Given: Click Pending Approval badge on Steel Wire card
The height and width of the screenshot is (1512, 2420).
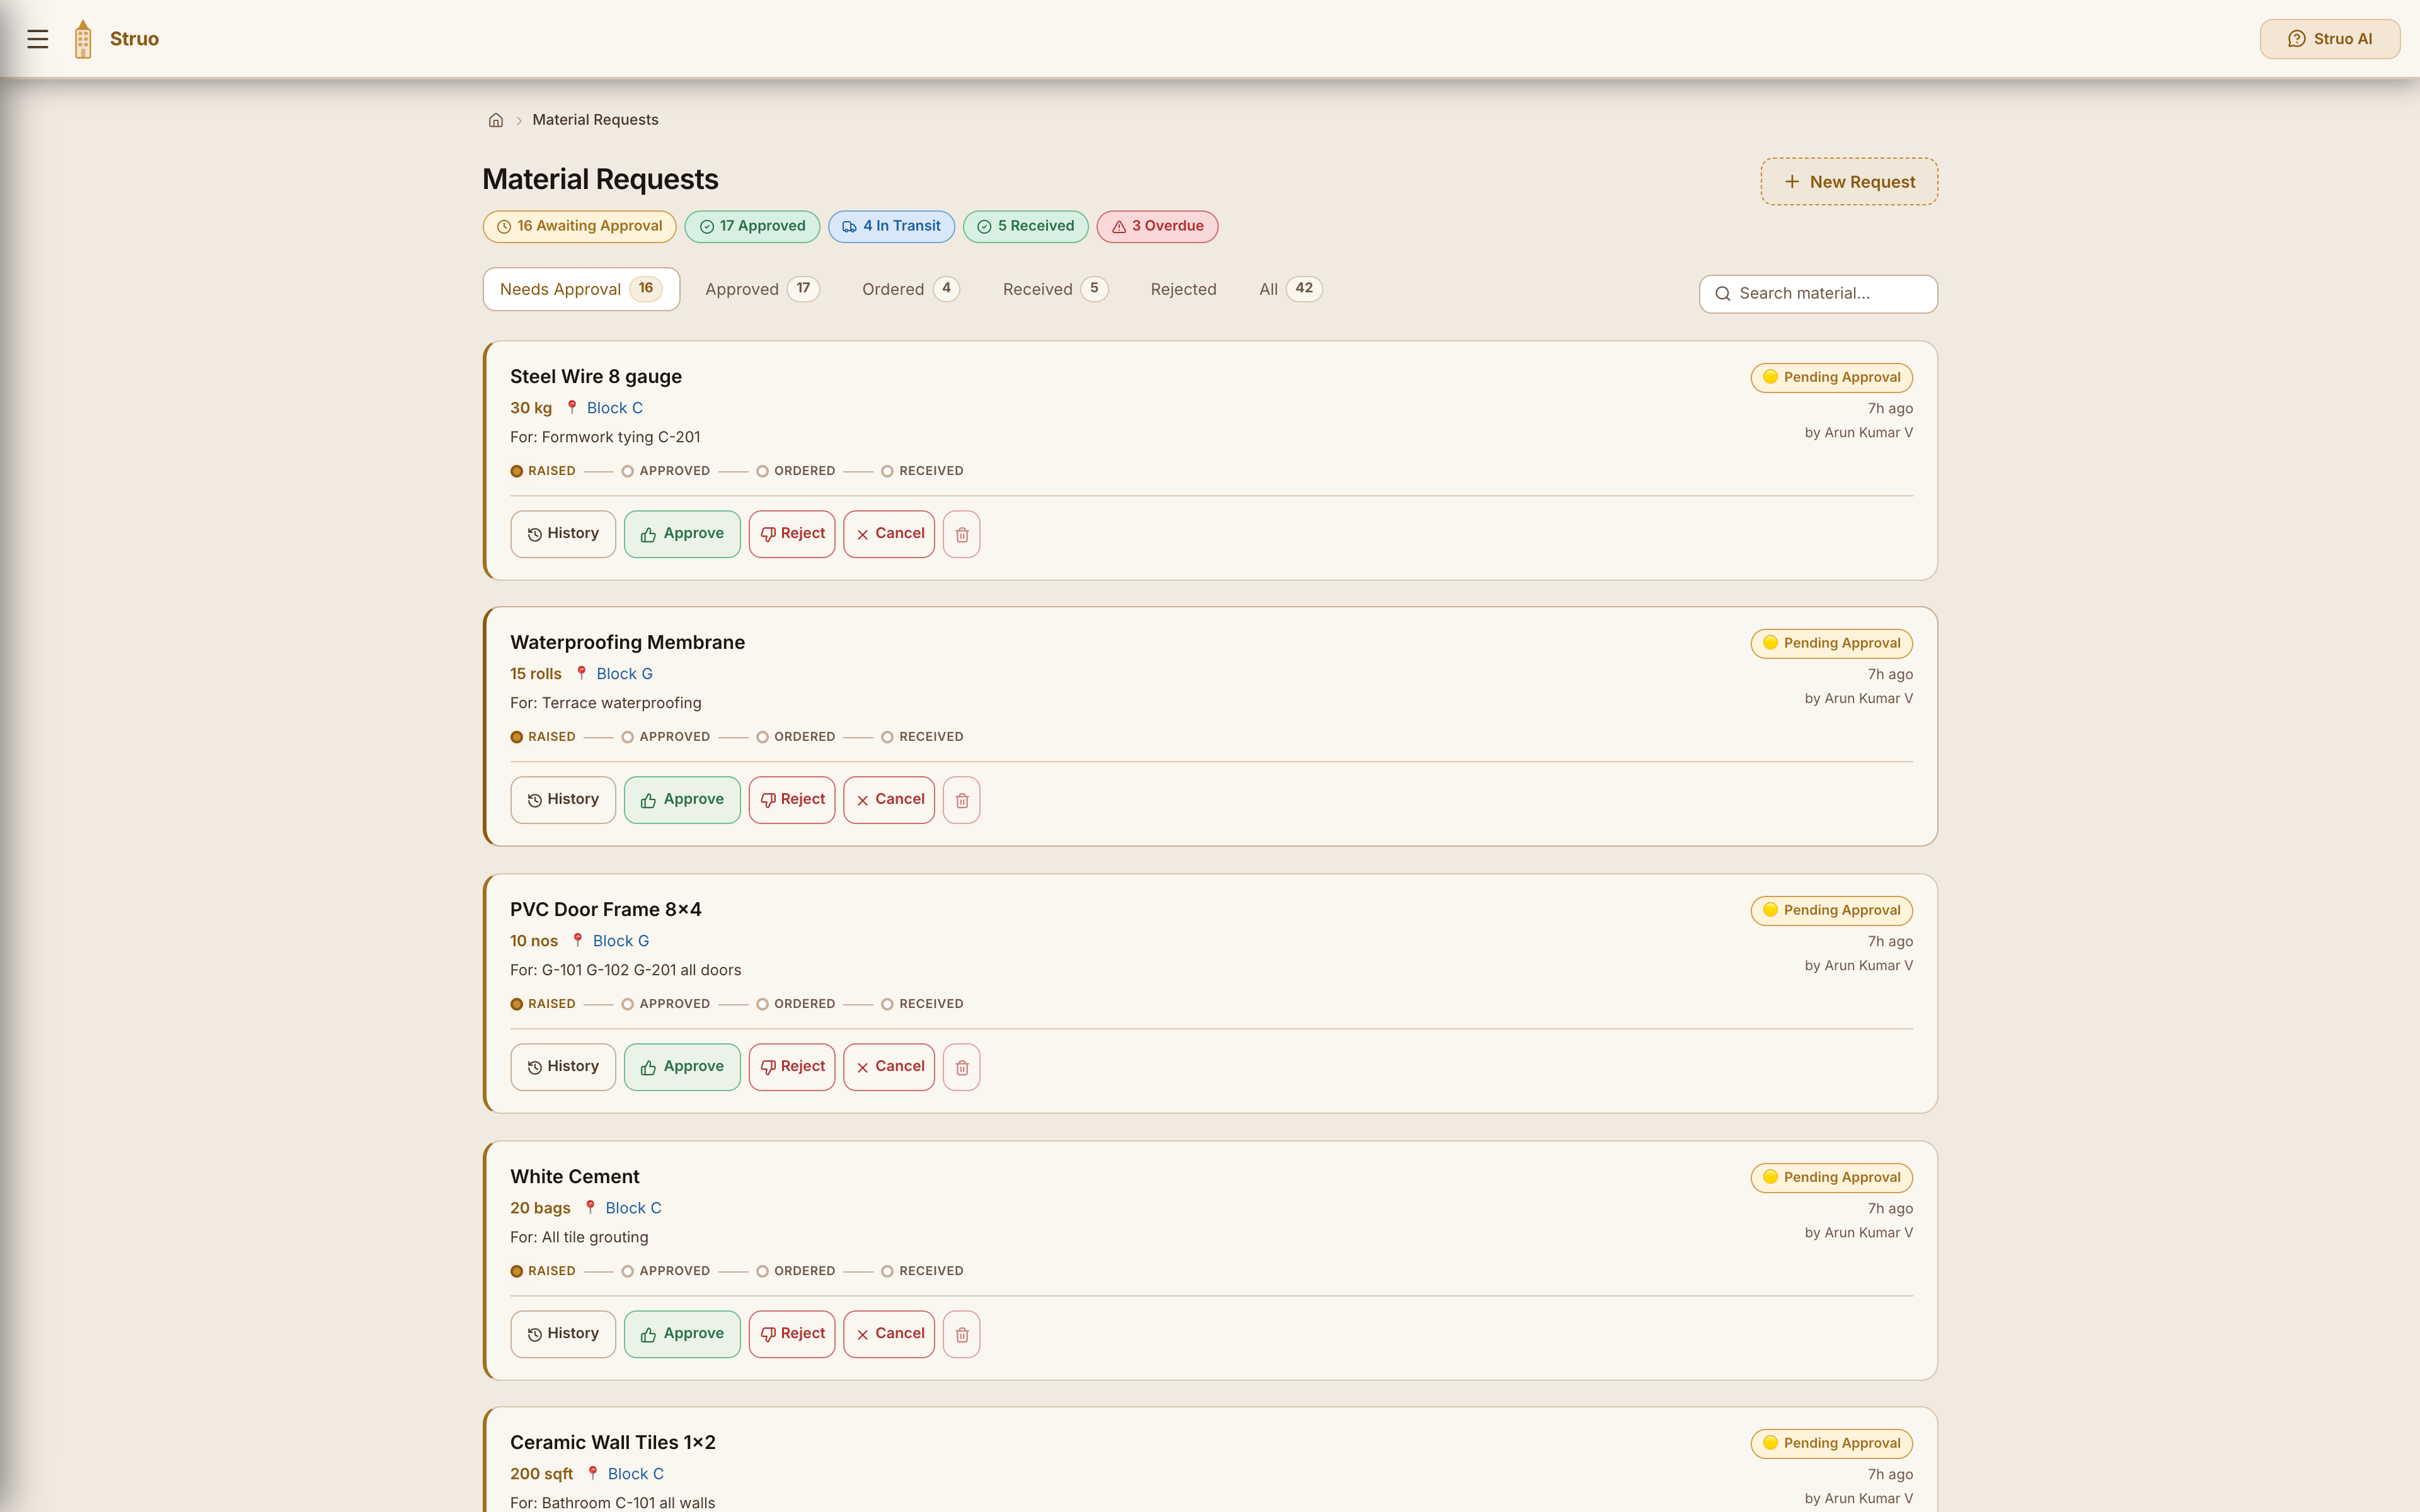Looking at the screenshot, I should (1831, 378).
